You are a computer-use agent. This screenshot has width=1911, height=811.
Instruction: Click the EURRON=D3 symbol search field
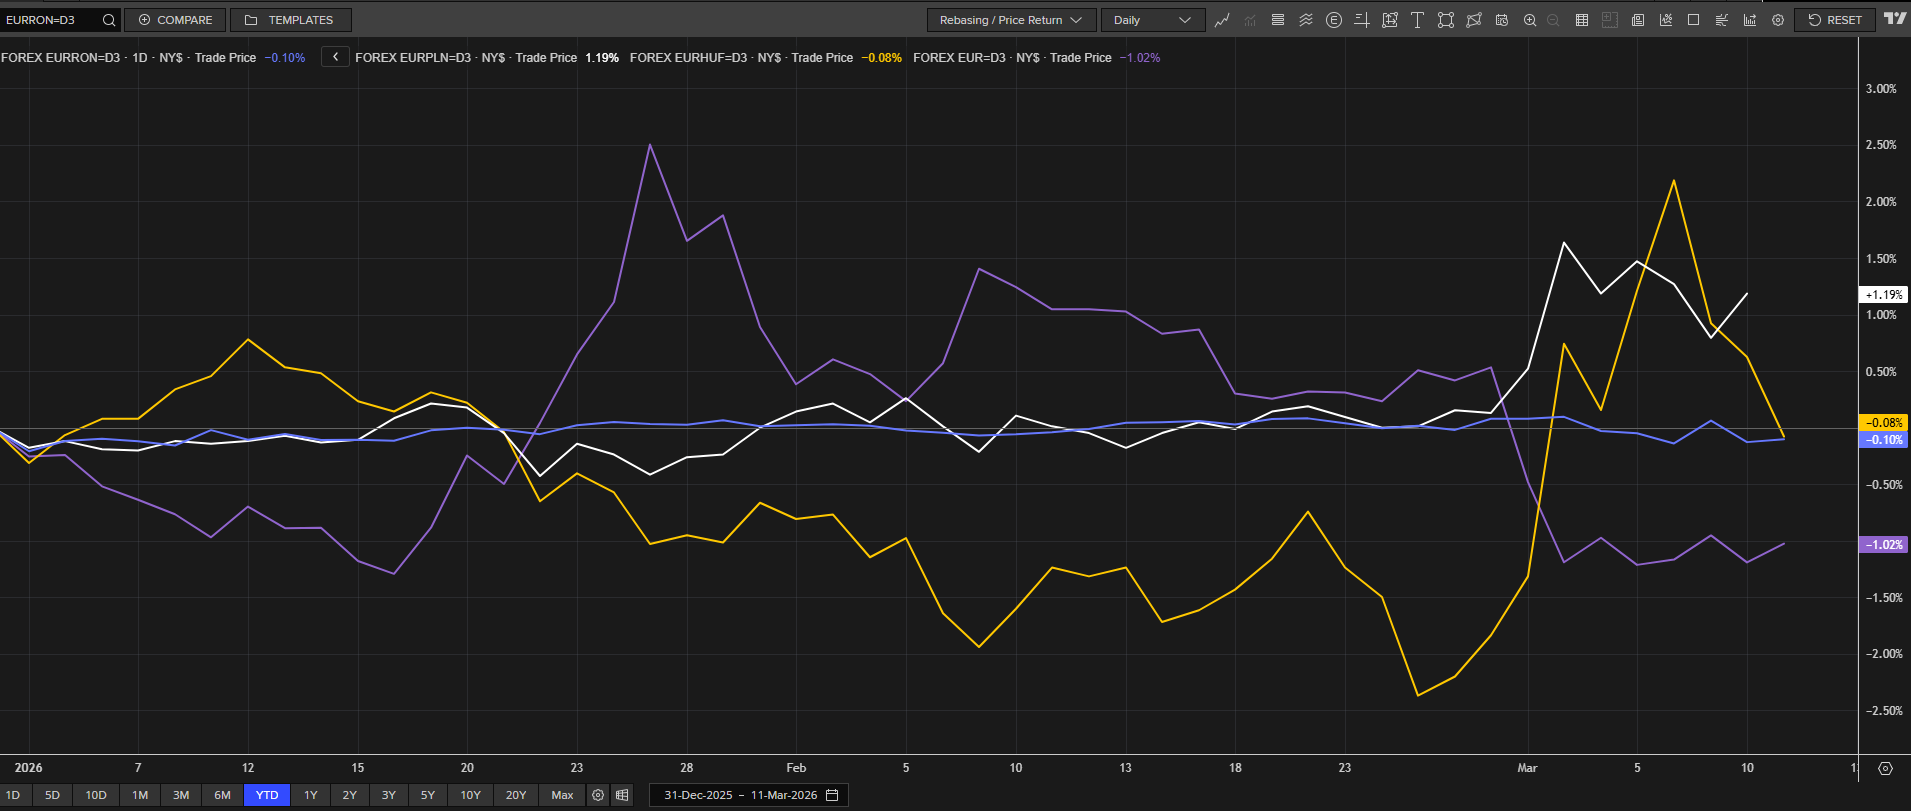50,20
